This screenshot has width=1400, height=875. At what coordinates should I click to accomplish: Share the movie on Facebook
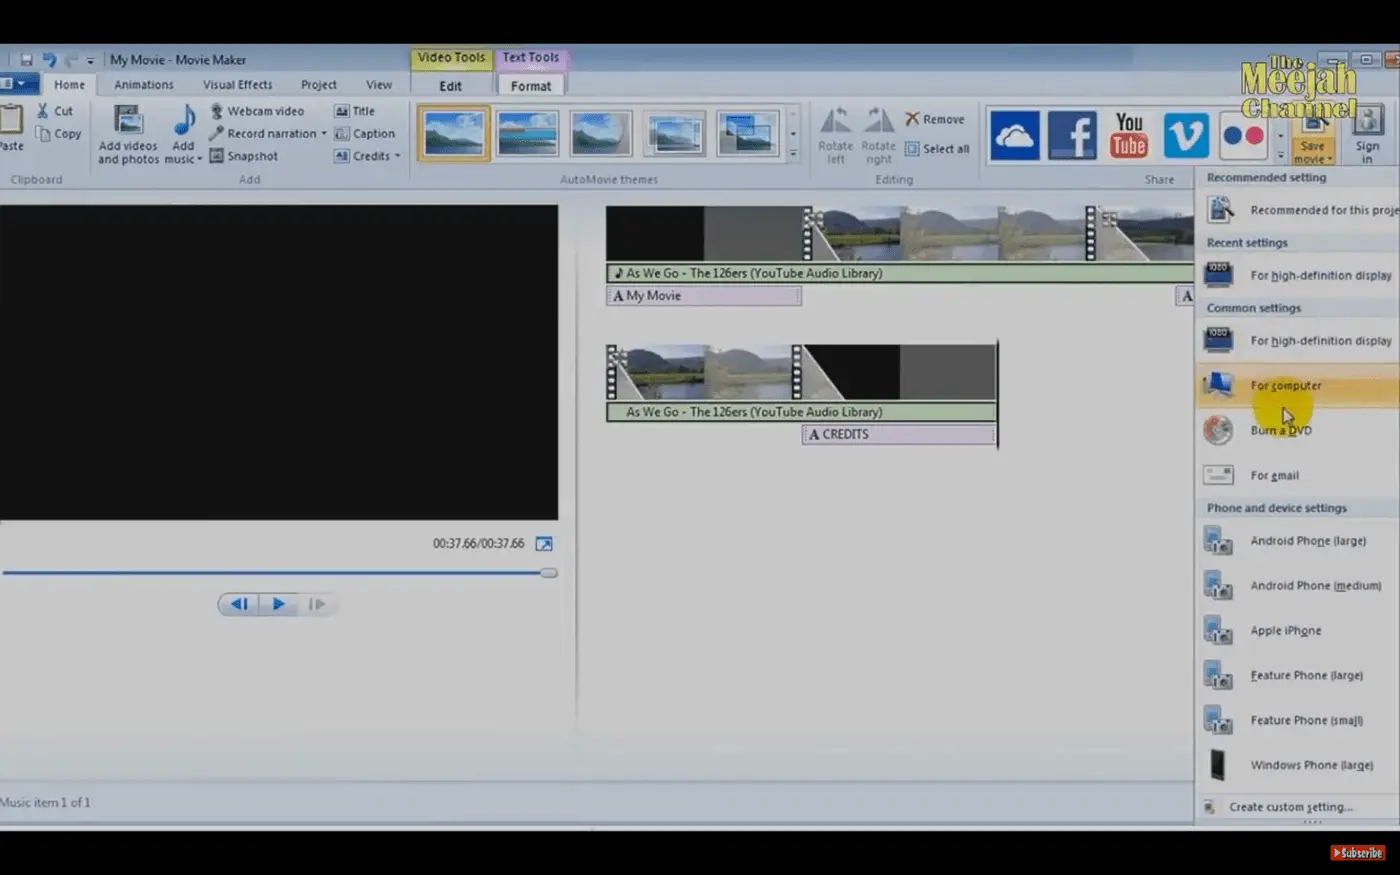[1072, 135]
